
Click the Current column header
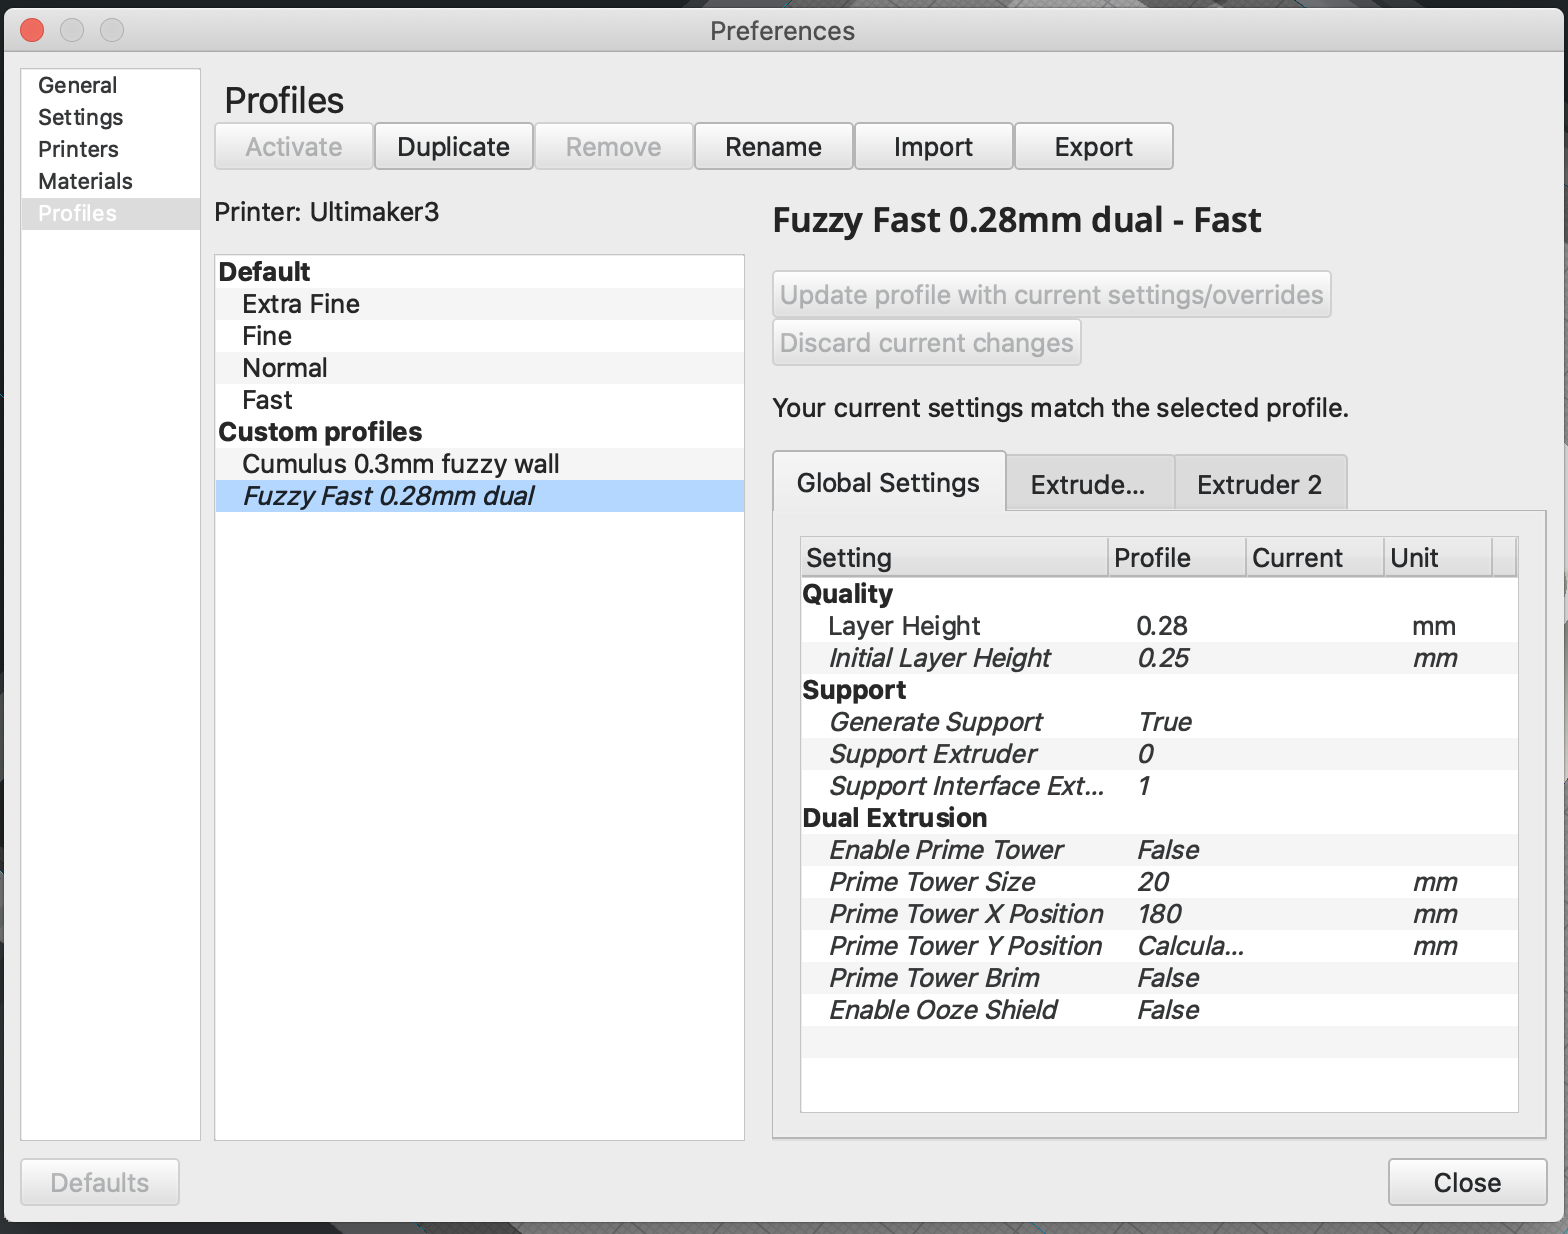click(1315, 558)
